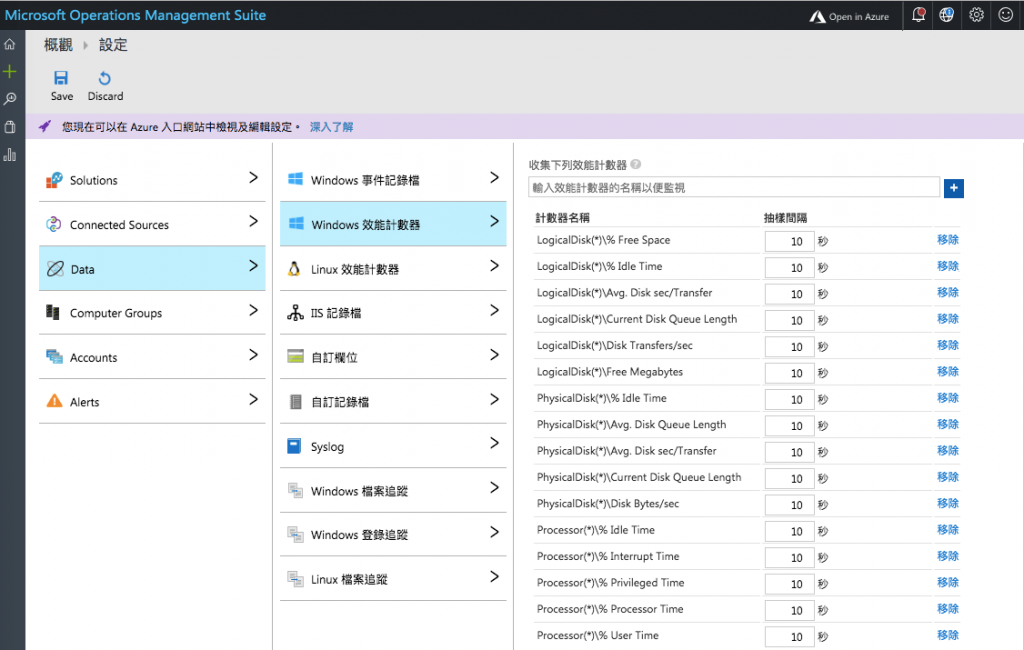This screenshot has height=650, width=1024.
Task: Click the Save disk icon
Action: click(61, 78)
